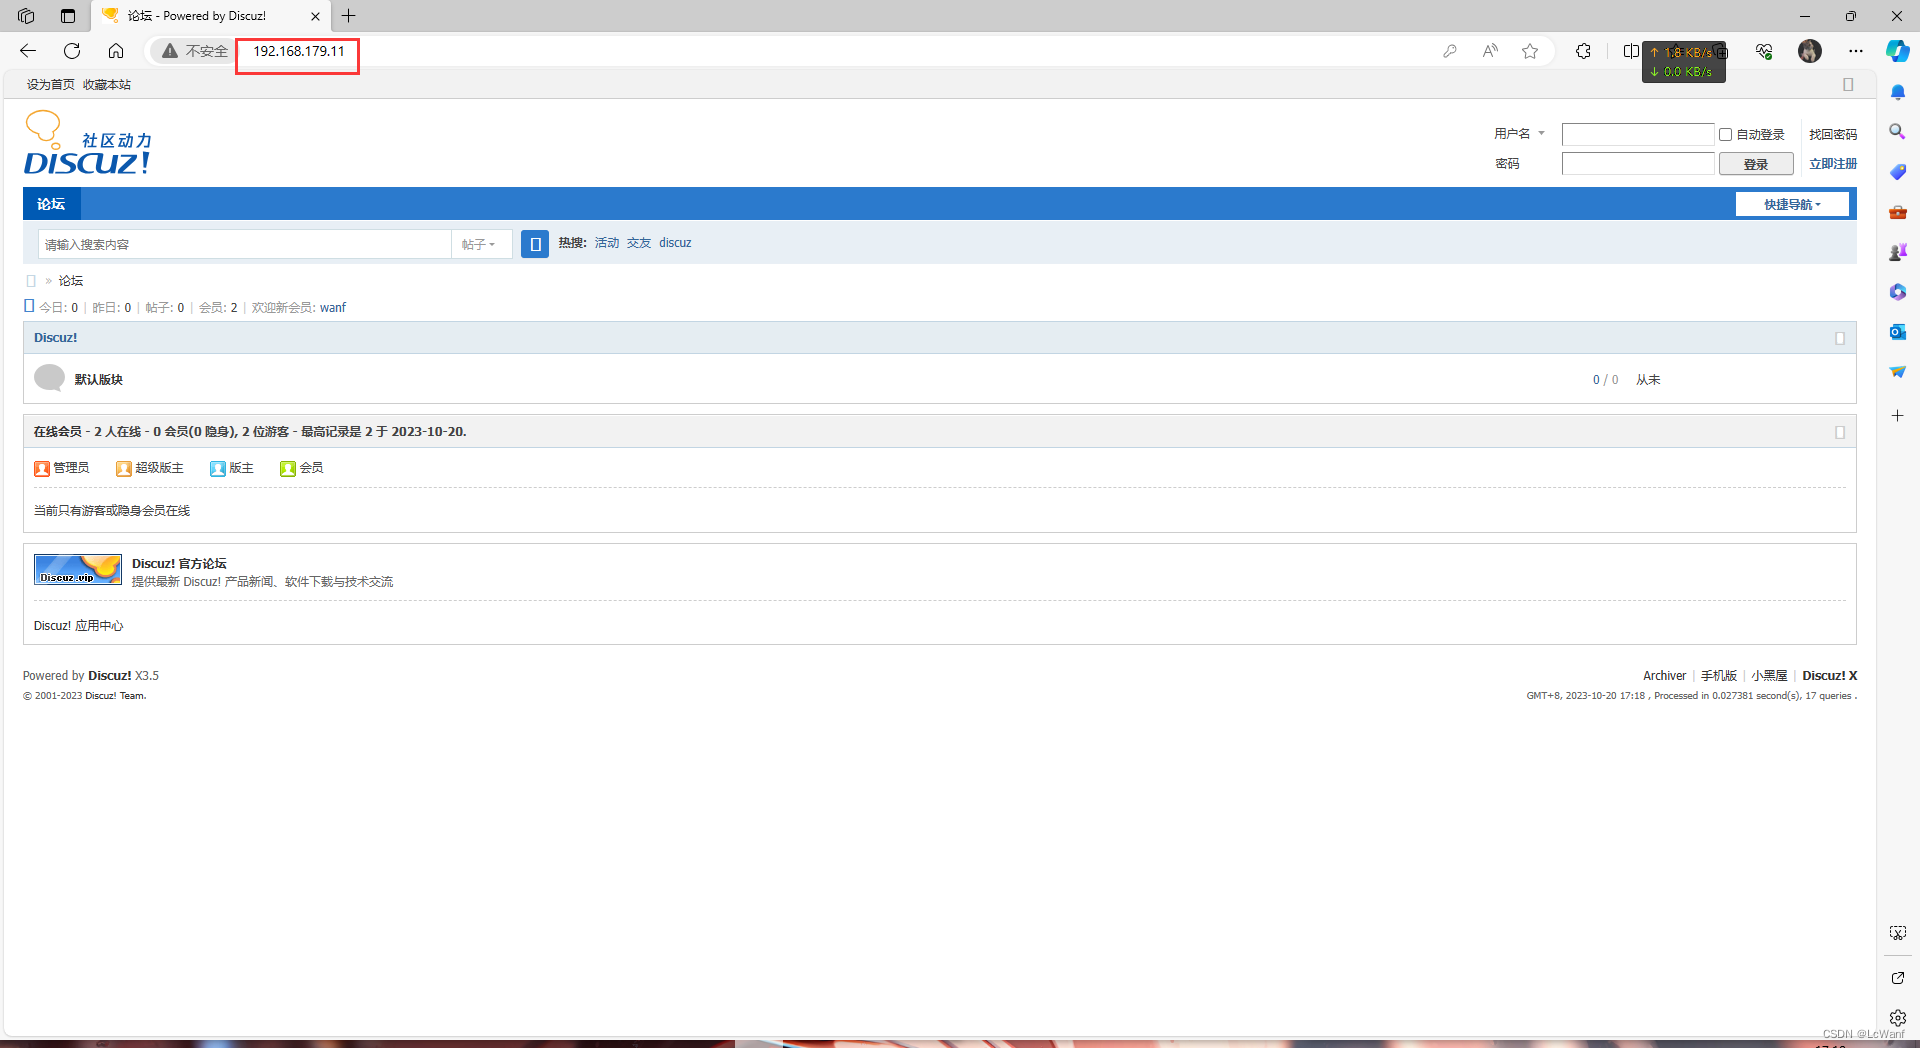Collapse the Discuz! category section

click(1840, 338)
